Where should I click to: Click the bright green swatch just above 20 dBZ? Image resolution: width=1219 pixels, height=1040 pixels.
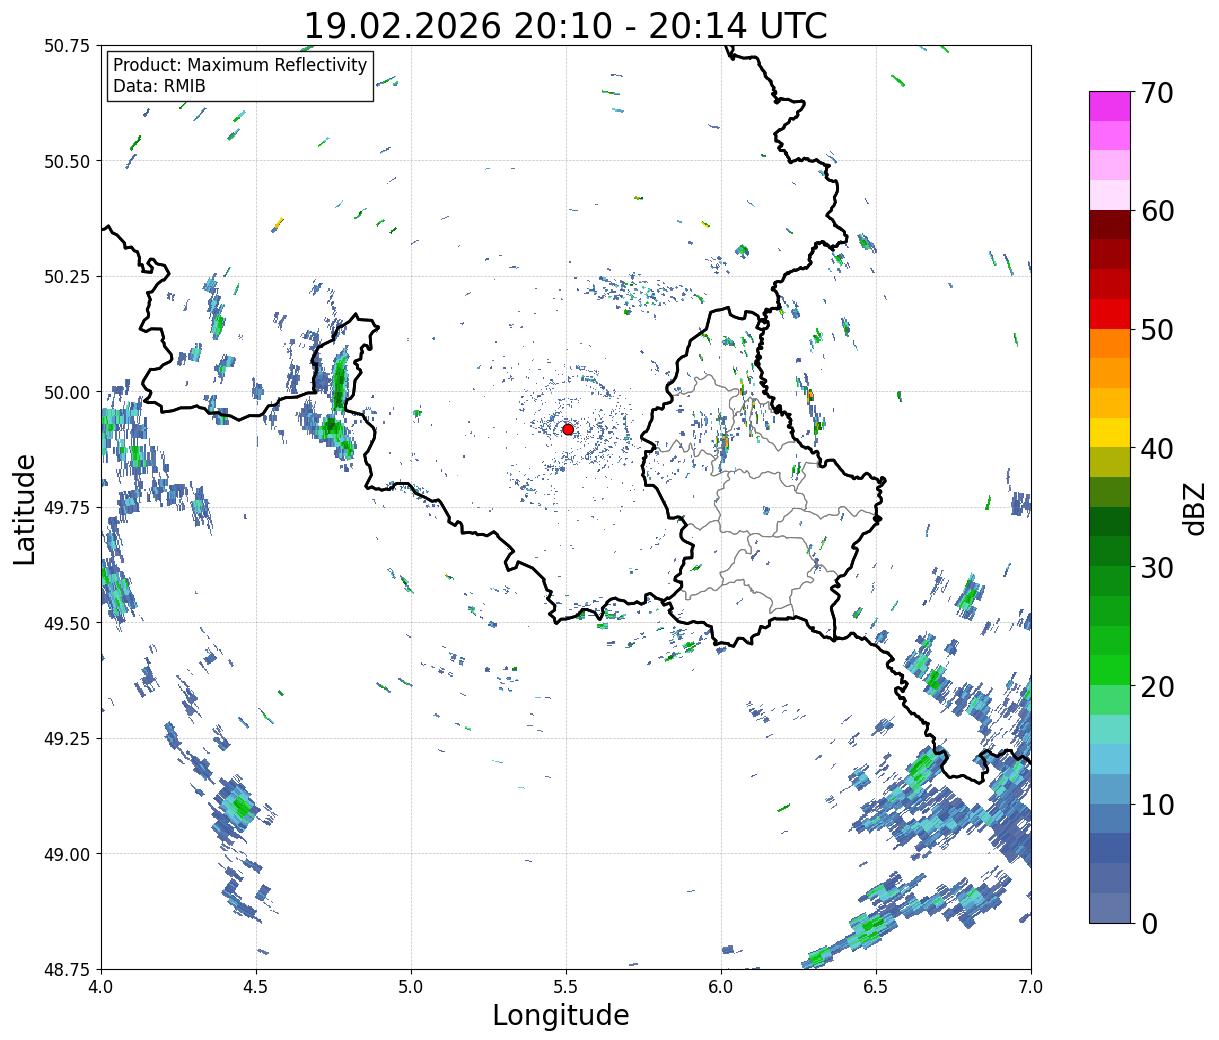tap(1110, 670)
